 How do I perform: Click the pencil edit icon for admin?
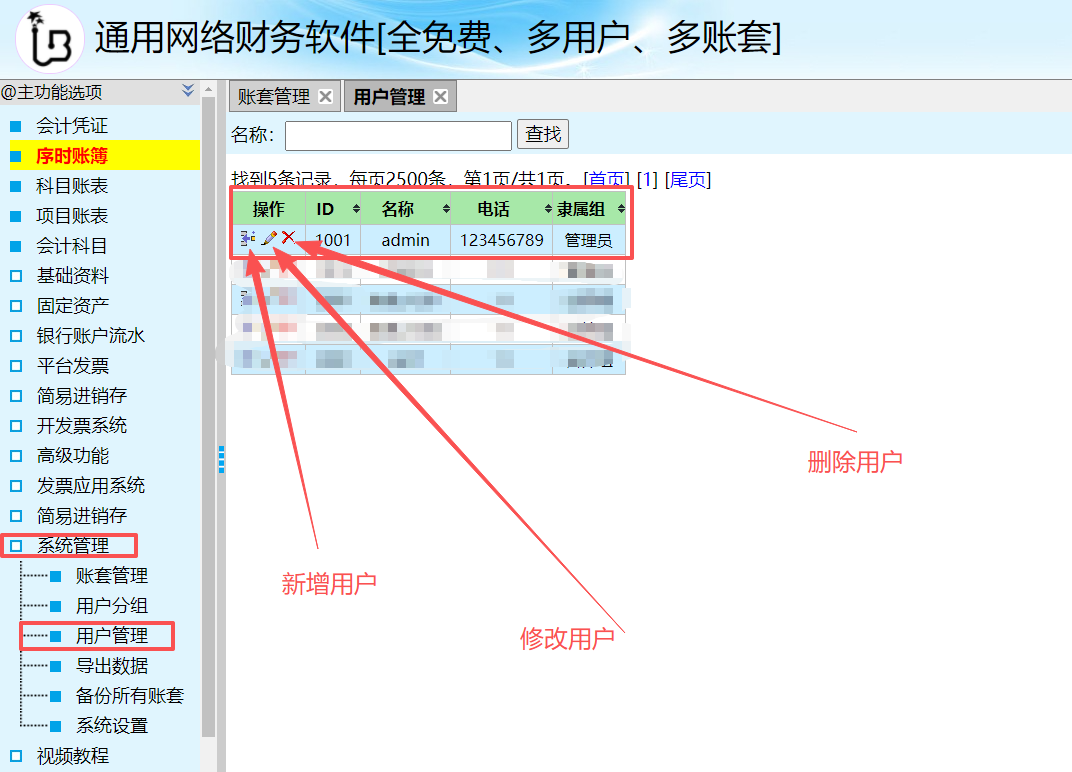269,239
